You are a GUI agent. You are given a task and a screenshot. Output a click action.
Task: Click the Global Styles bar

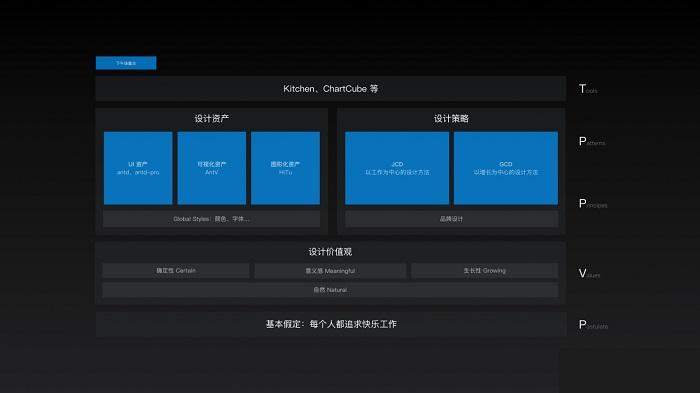click(x=212, y=219)
